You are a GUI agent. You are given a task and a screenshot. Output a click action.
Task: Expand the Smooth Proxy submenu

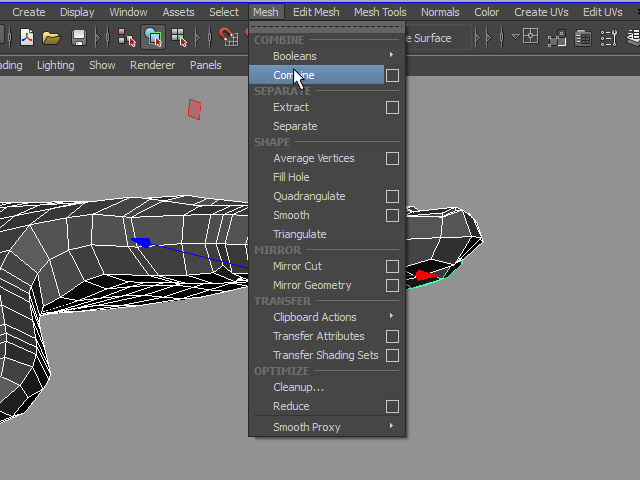click(391, 426)
